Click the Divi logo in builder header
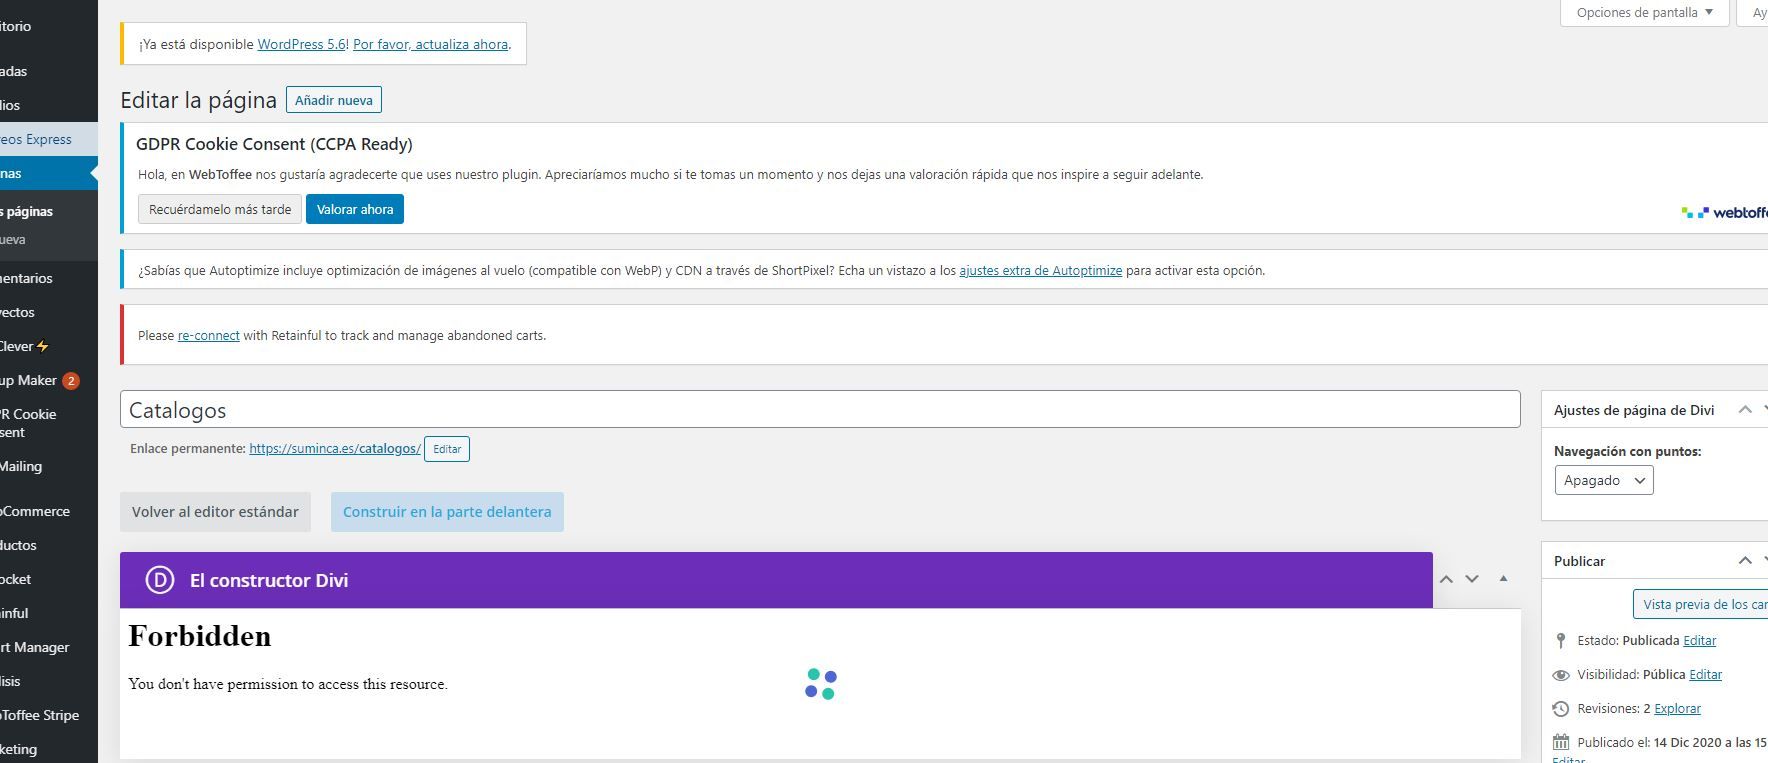The image size is (1768, 763). 160,580
